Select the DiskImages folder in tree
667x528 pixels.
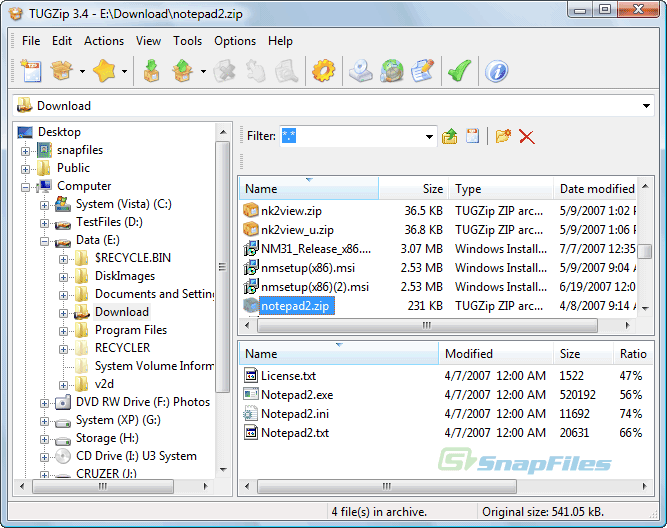[x=125, y=276]
